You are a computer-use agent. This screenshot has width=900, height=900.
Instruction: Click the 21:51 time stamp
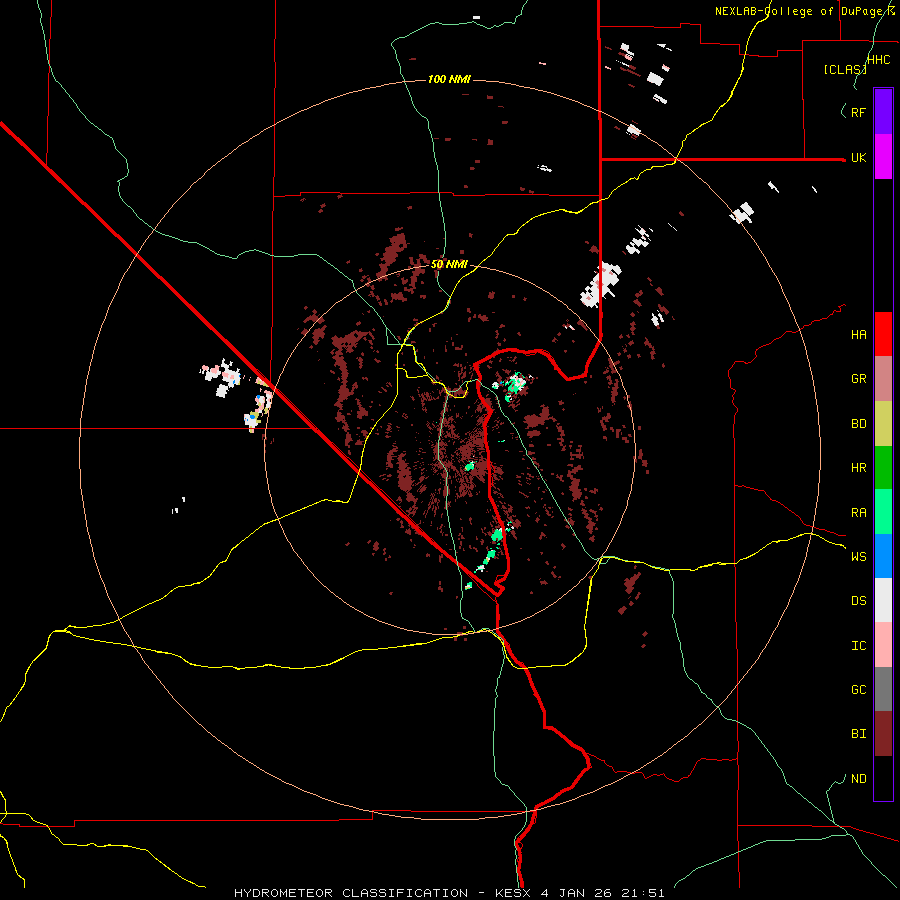[645, 893]
